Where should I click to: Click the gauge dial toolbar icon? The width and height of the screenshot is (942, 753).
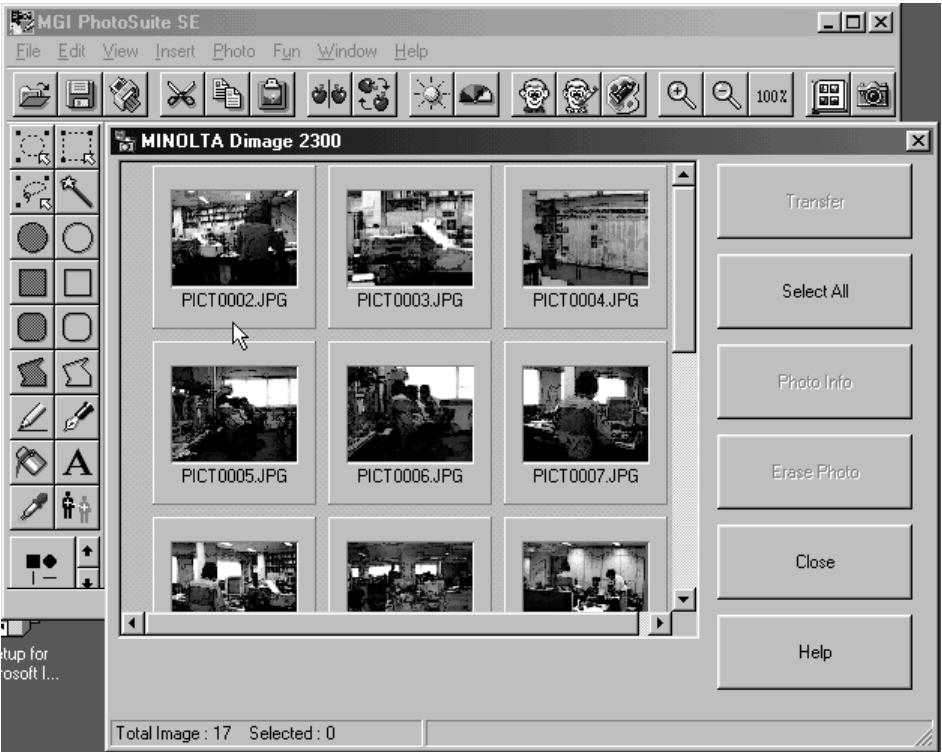coord(476,94)
